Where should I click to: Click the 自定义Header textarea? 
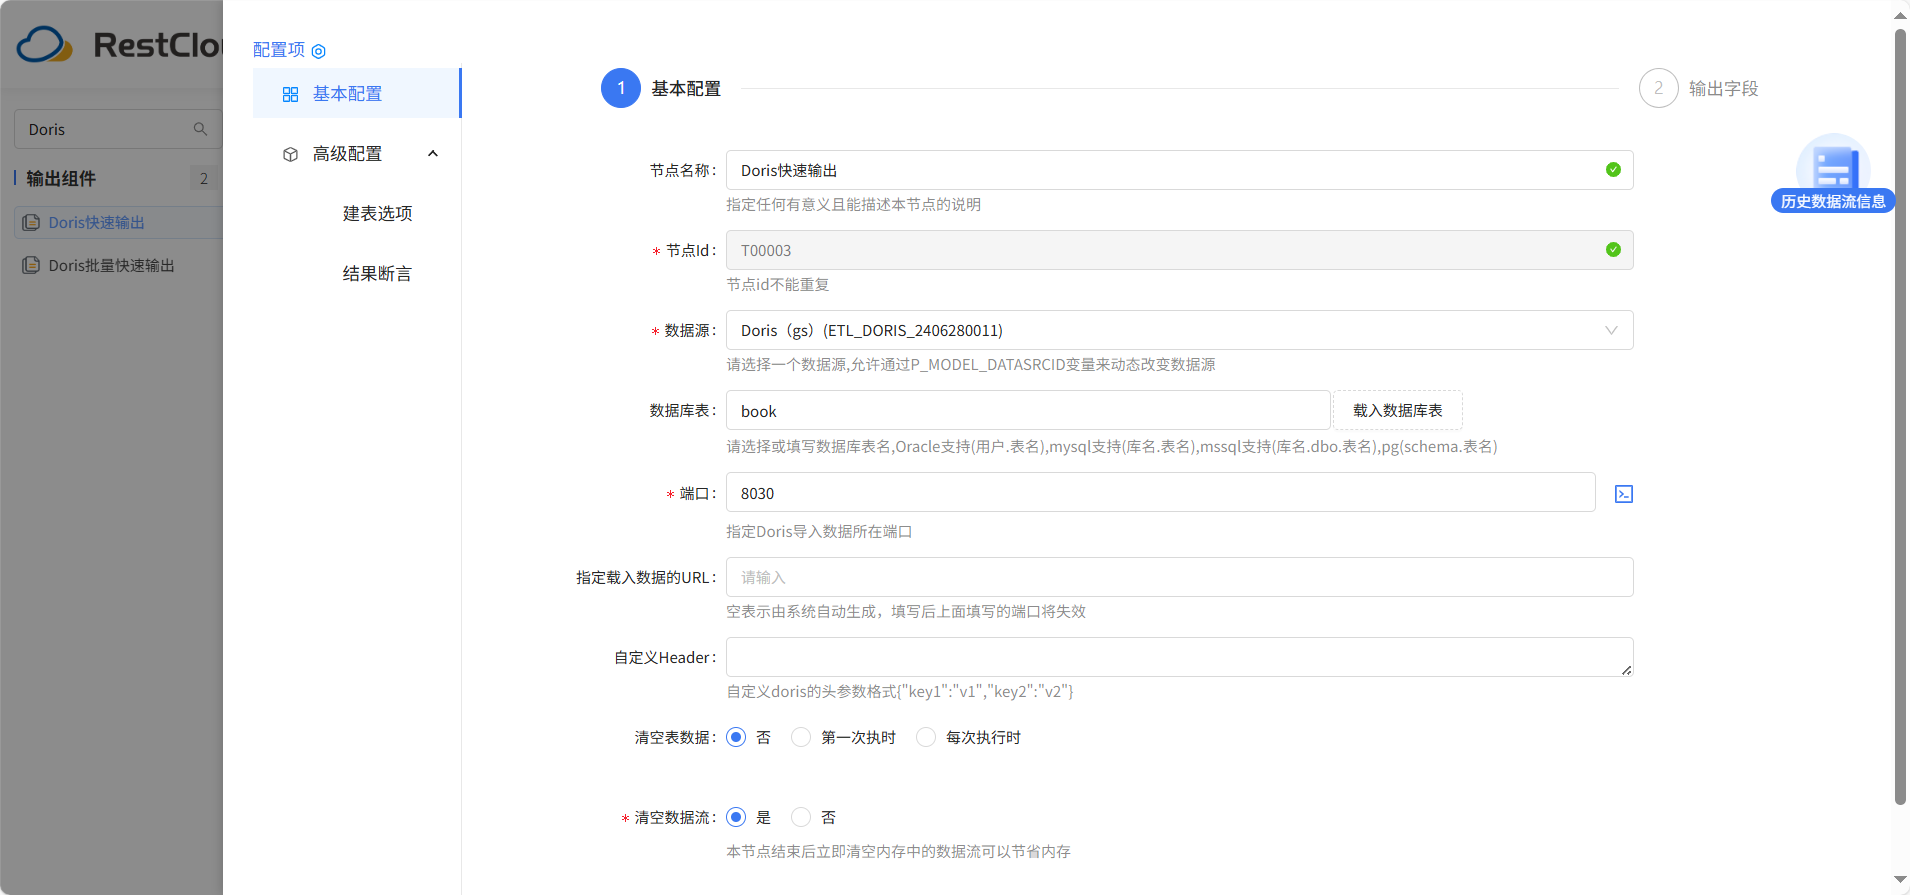[1179, 657]
